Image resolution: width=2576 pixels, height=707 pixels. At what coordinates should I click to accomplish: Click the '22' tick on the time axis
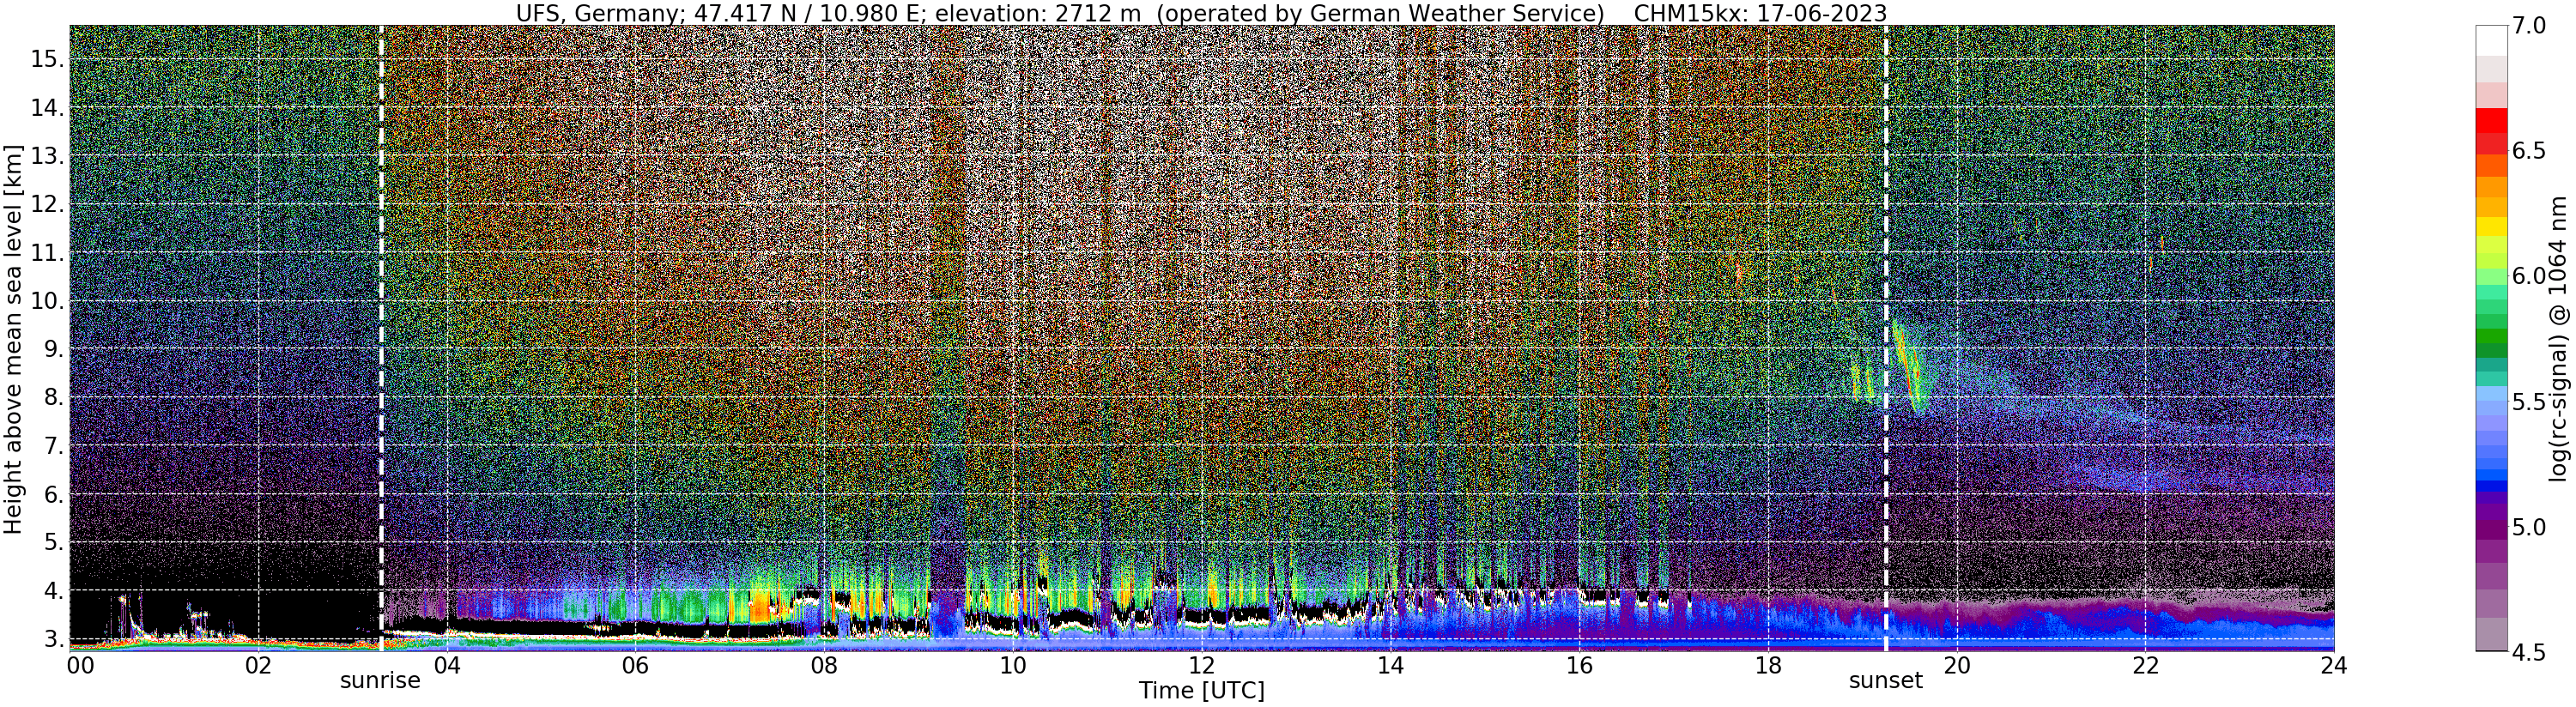tap(2144, 666)
